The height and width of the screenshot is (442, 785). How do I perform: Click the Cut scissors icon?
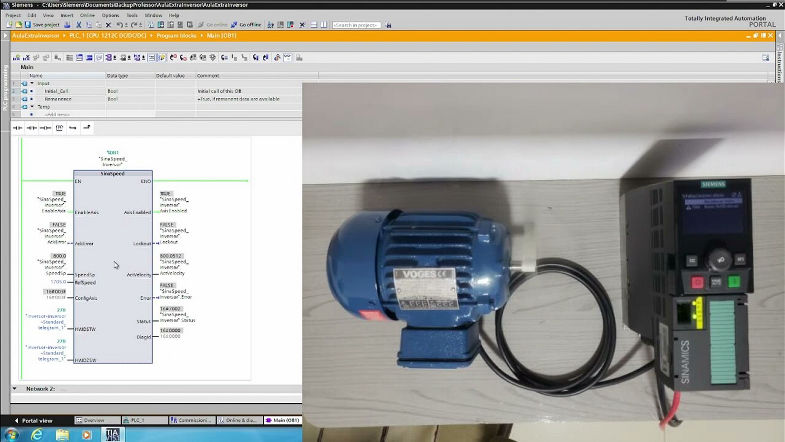click(x=79, y=25)
